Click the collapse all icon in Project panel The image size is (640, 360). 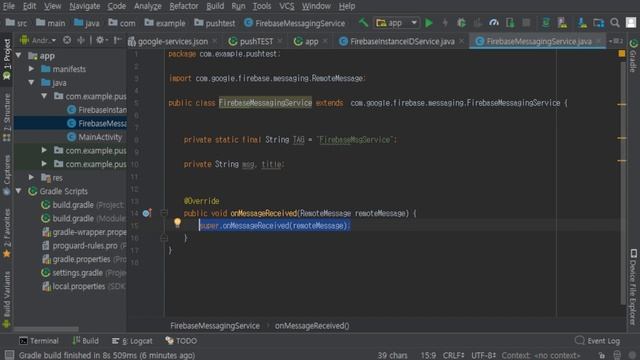81,40
